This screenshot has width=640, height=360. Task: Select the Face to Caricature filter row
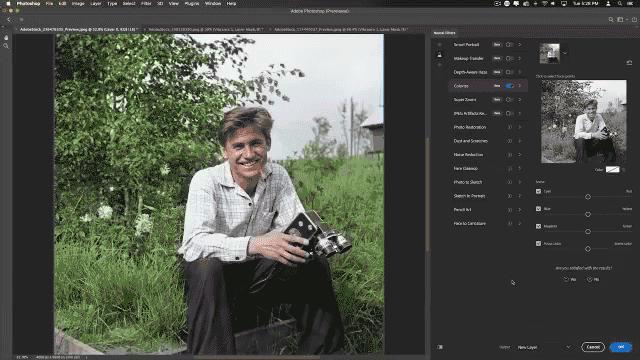pyautogui.click(x=488, y=224)
